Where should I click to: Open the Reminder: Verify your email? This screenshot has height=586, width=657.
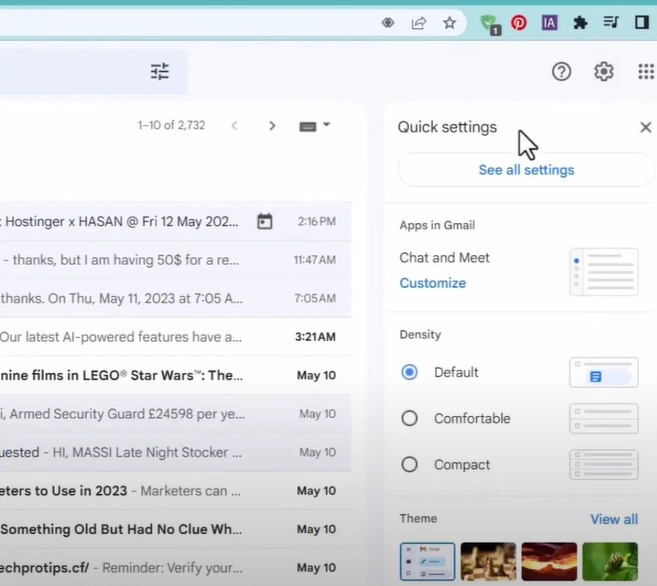pyautogui.click(x=176, y=568)
